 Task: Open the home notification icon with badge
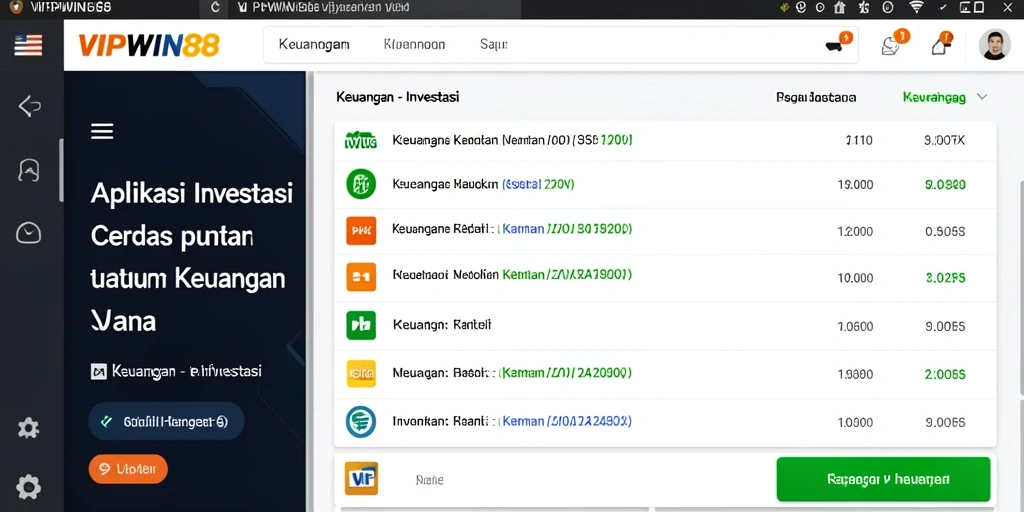(940, 44)
